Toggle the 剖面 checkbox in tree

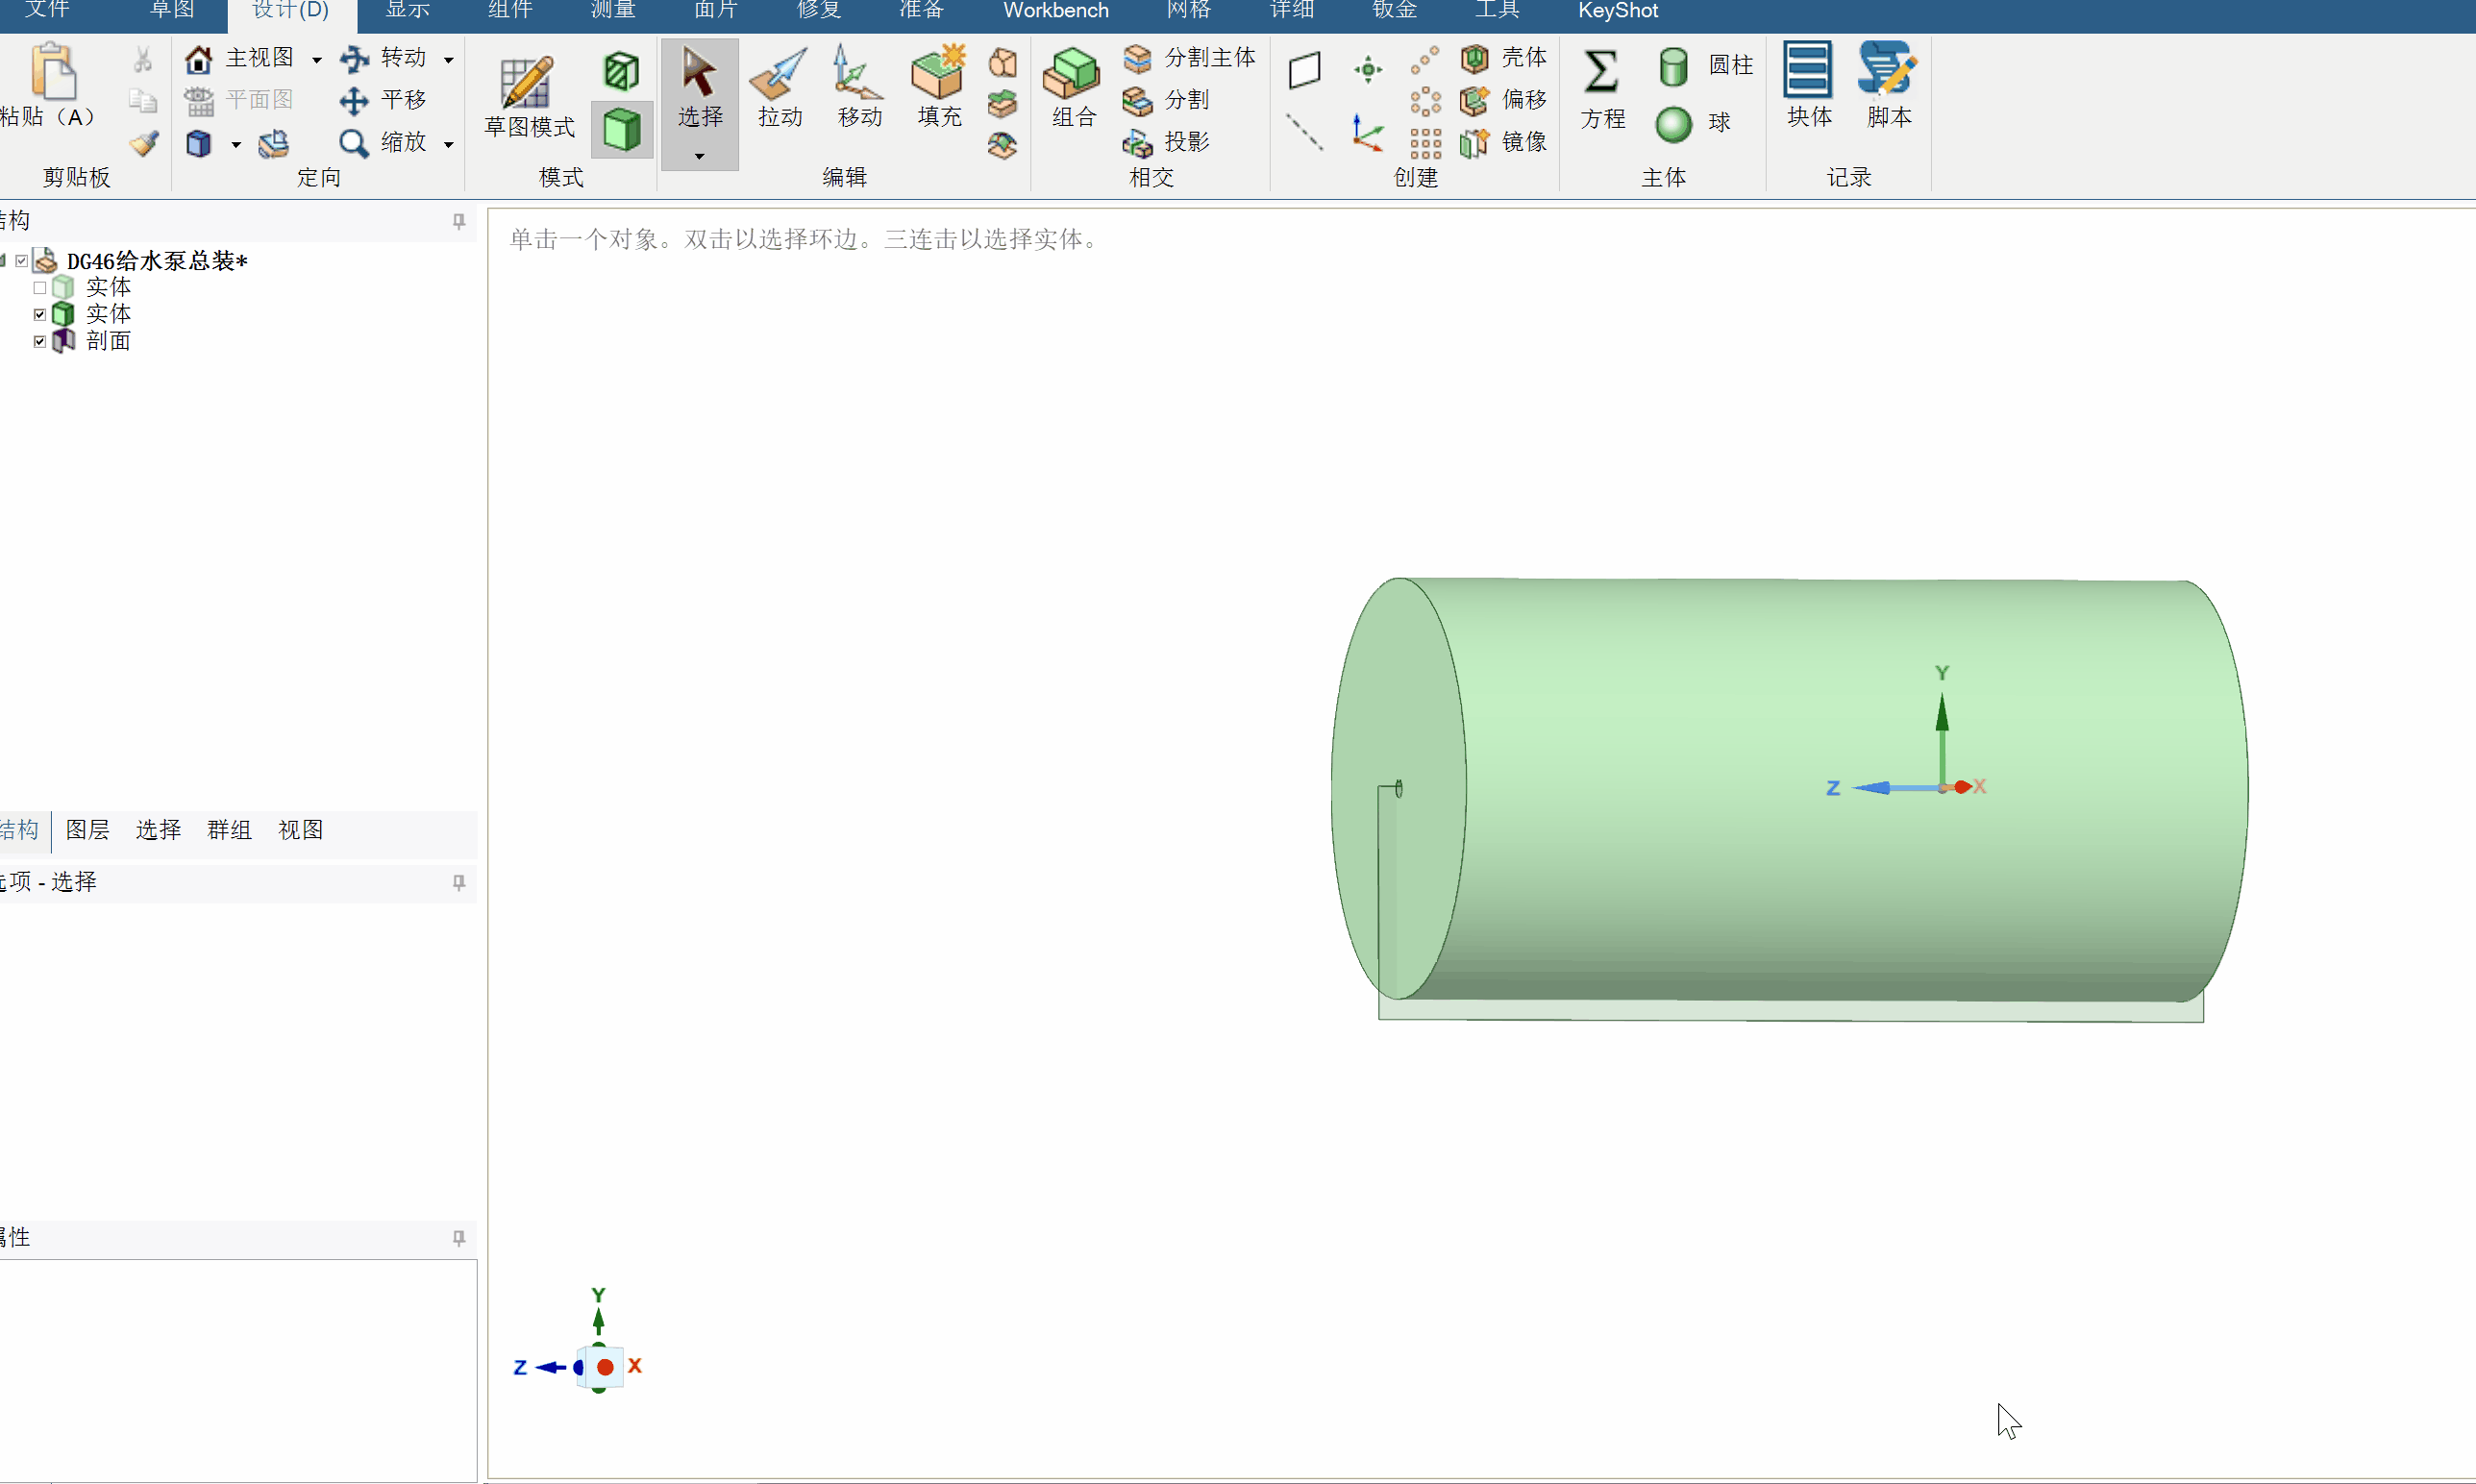coord(40,342)
